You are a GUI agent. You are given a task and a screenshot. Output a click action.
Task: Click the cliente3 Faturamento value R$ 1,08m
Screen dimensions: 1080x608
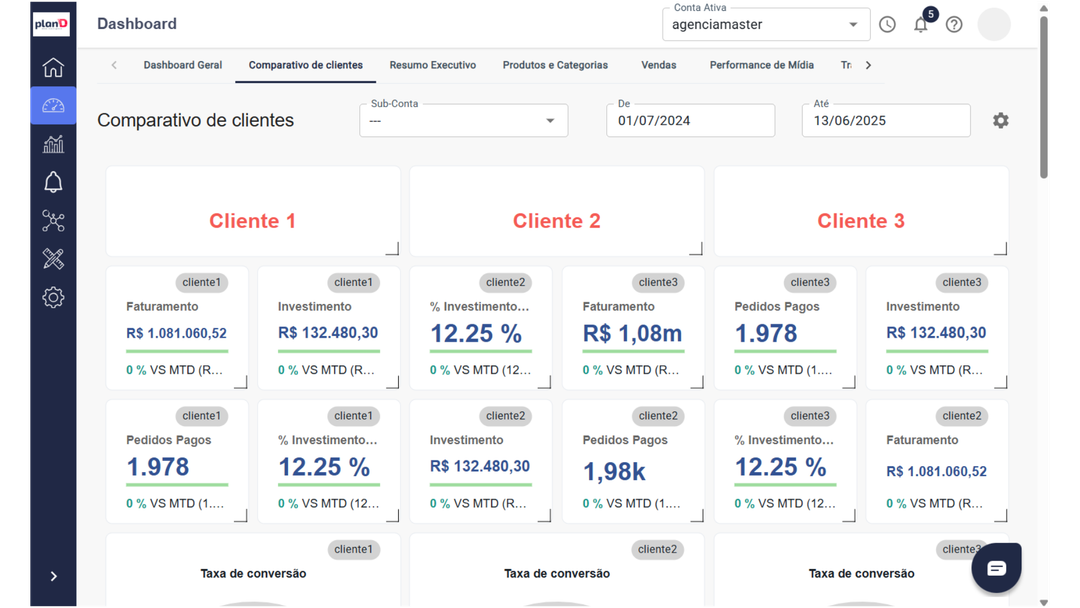click(632, 333)
